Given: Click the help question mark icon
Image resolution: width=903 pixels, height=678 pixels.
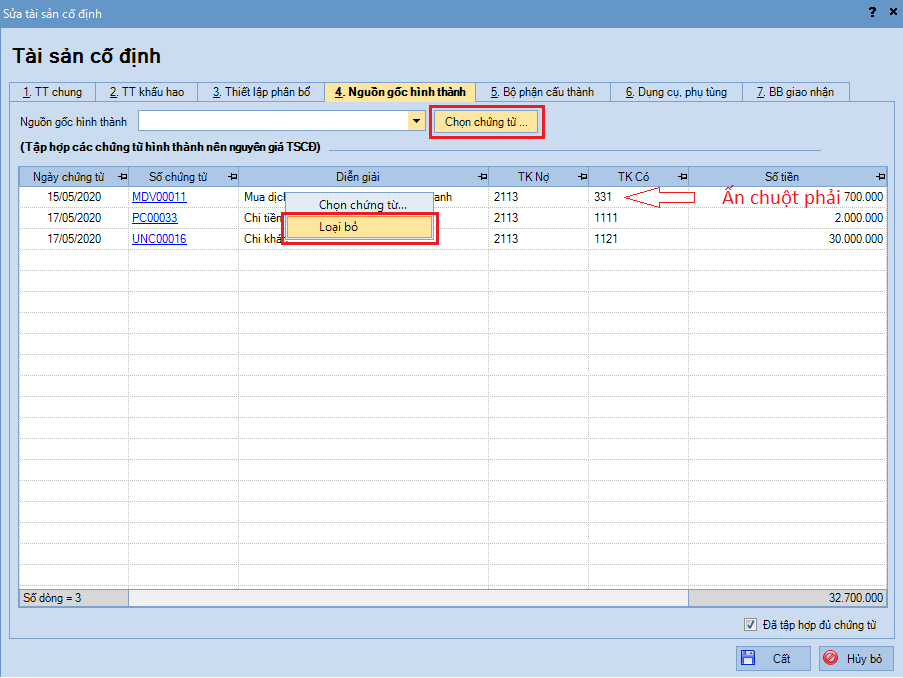Looking at the screenshot, I should click(872, 12).
